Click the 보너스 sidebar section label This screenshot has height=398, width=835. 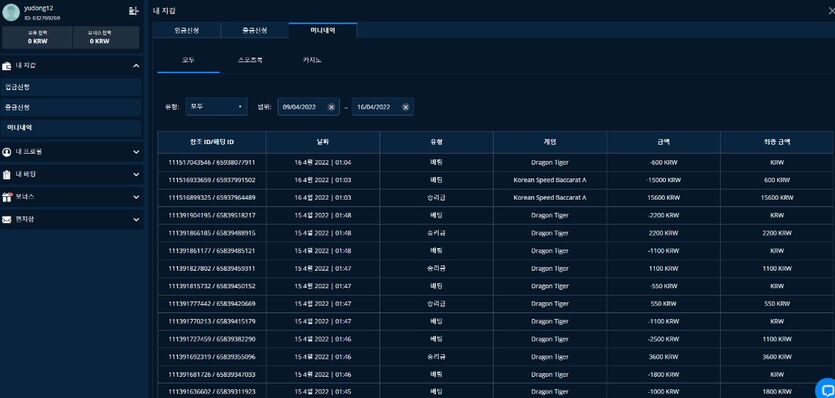(x=25, y=197)
